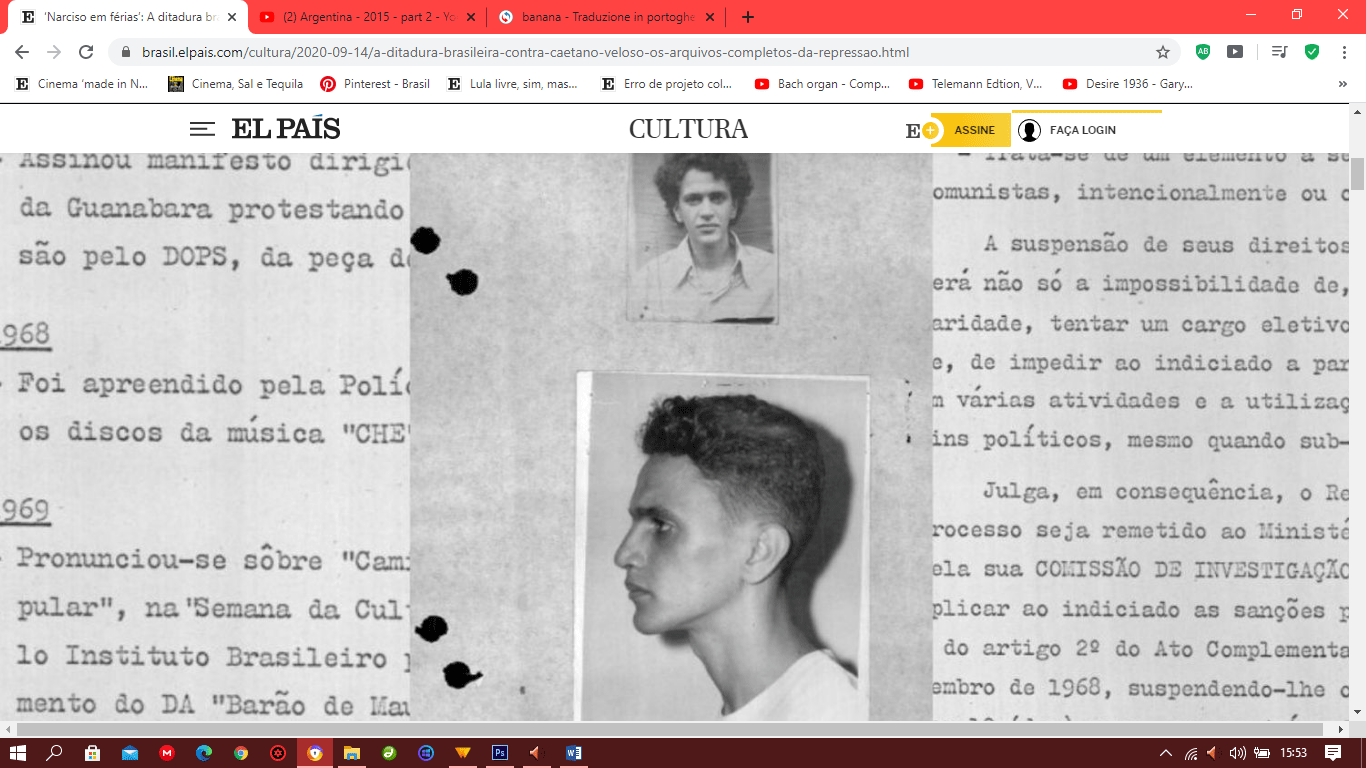Open a new browser tab
1366x768 pixels.
point(748,17)
